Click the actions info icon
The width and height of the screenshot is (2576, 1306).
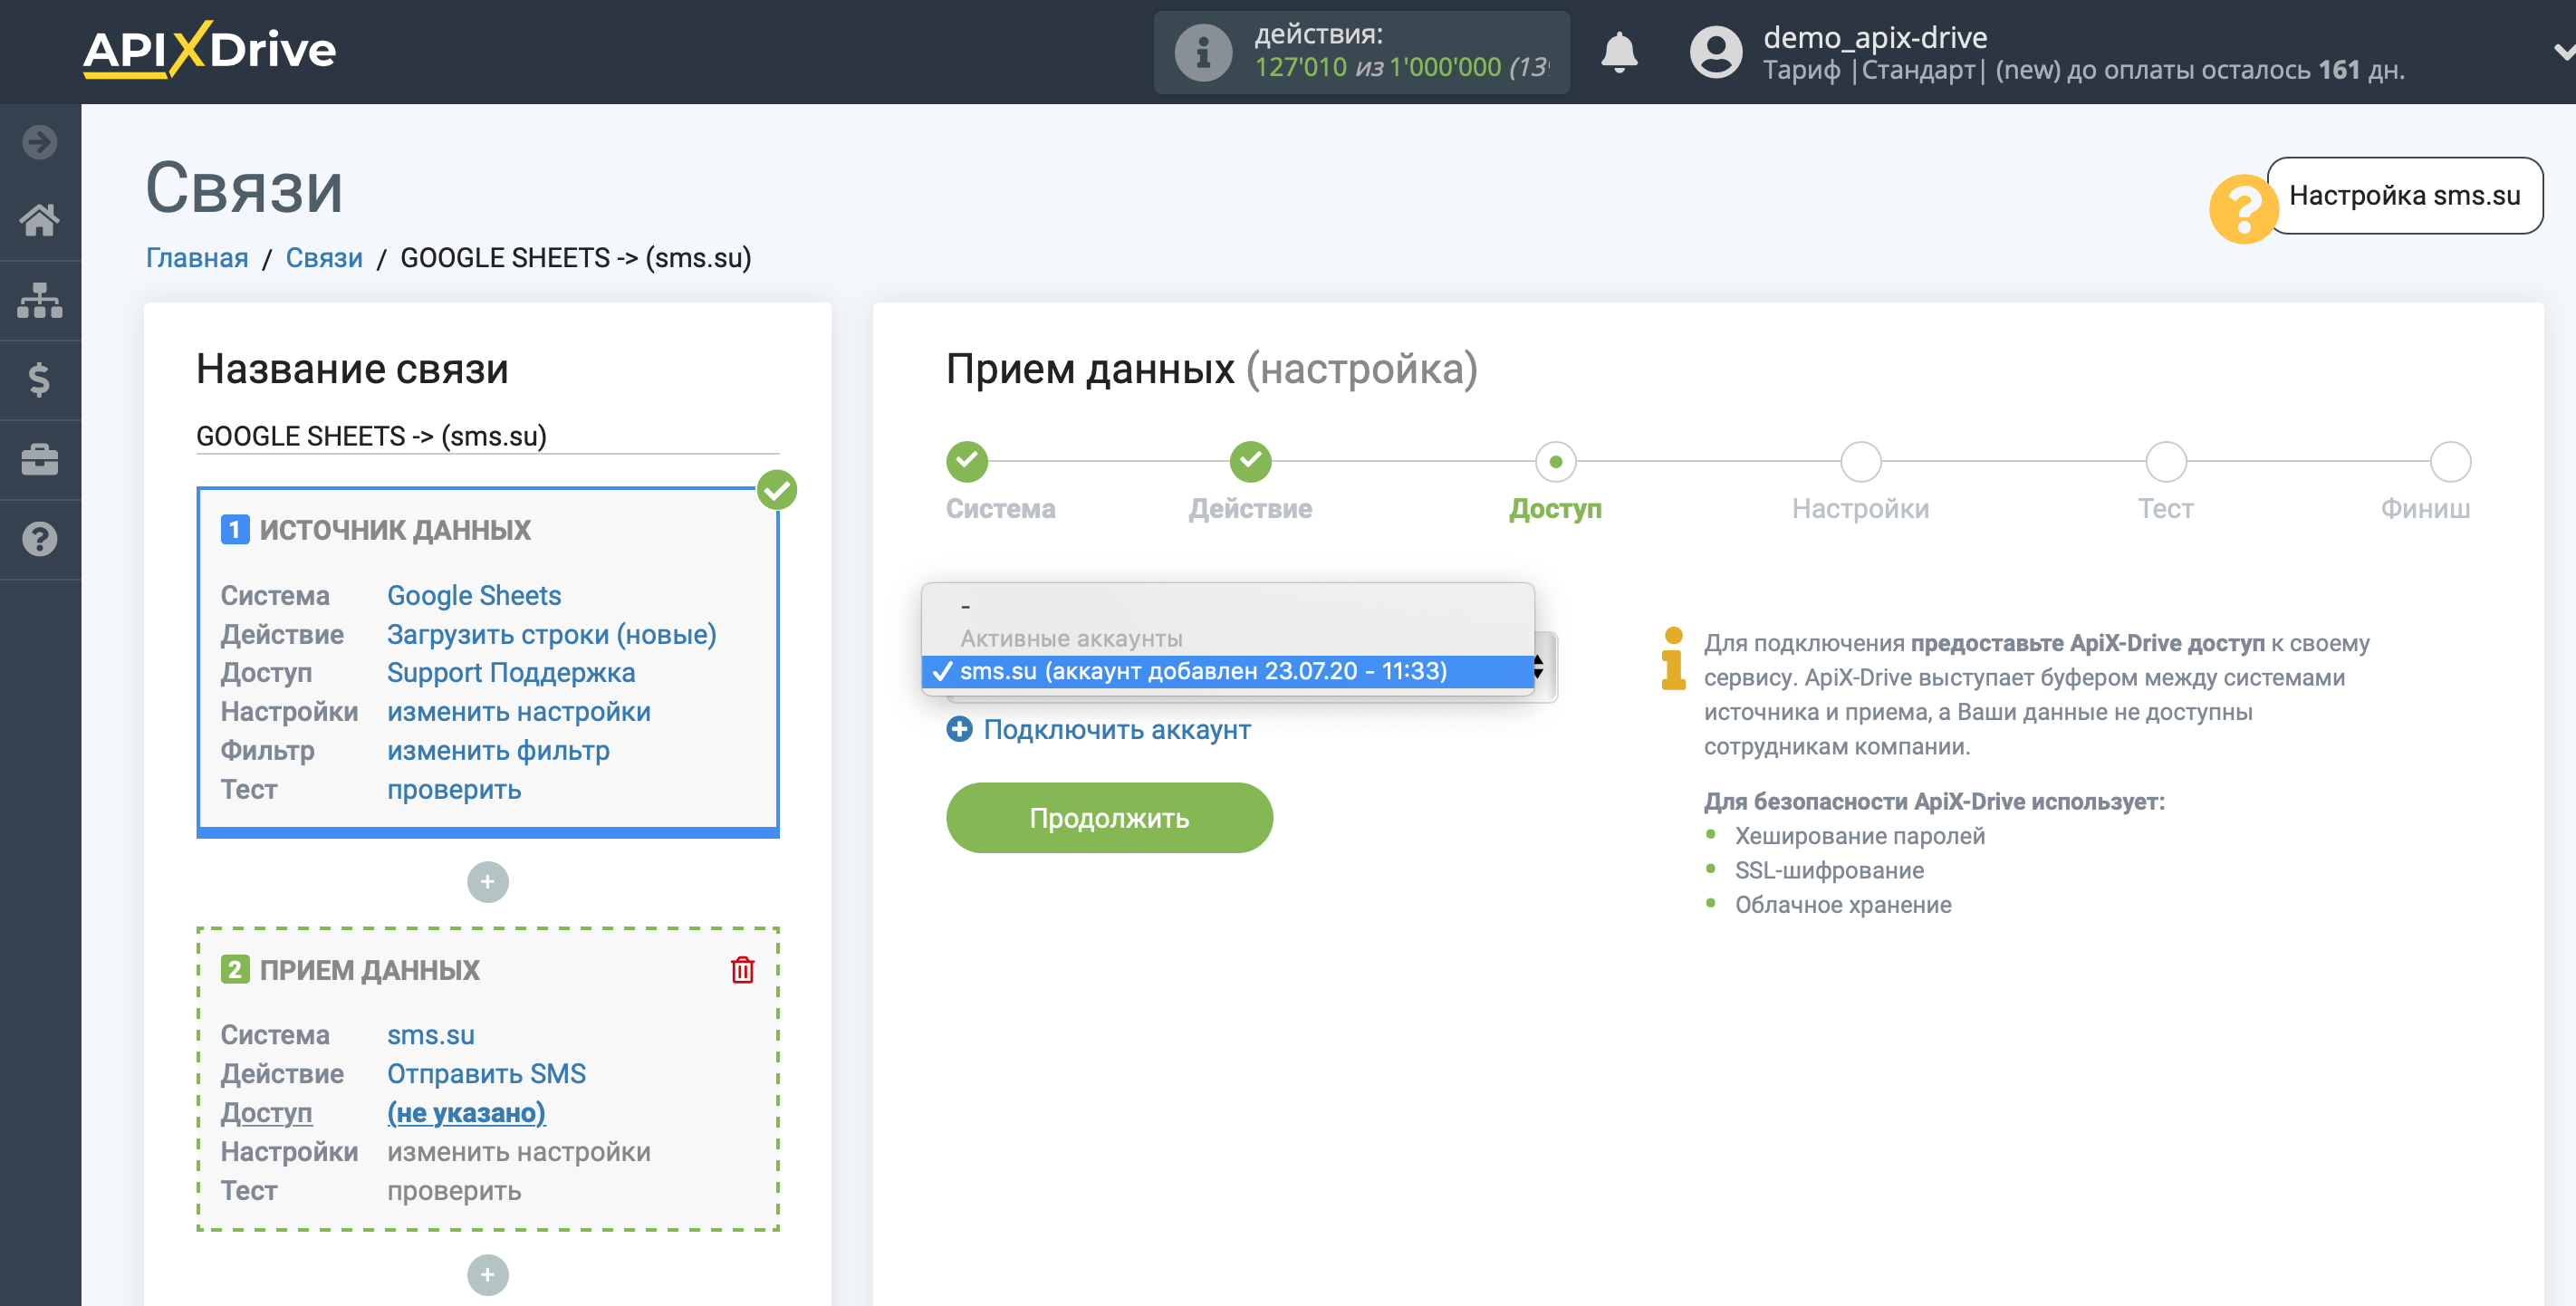pyautogui.click(x=1203, y=52)
